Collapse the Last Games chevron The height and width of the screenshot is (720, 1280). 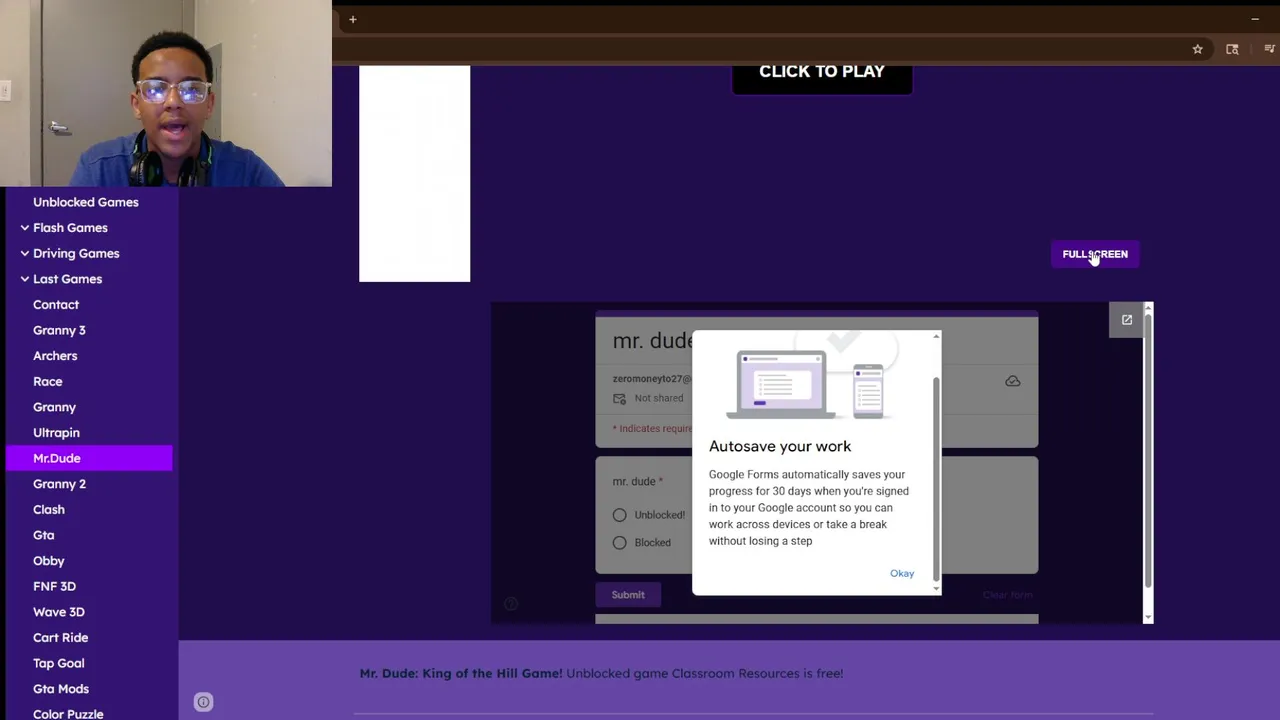coord(24,279)
